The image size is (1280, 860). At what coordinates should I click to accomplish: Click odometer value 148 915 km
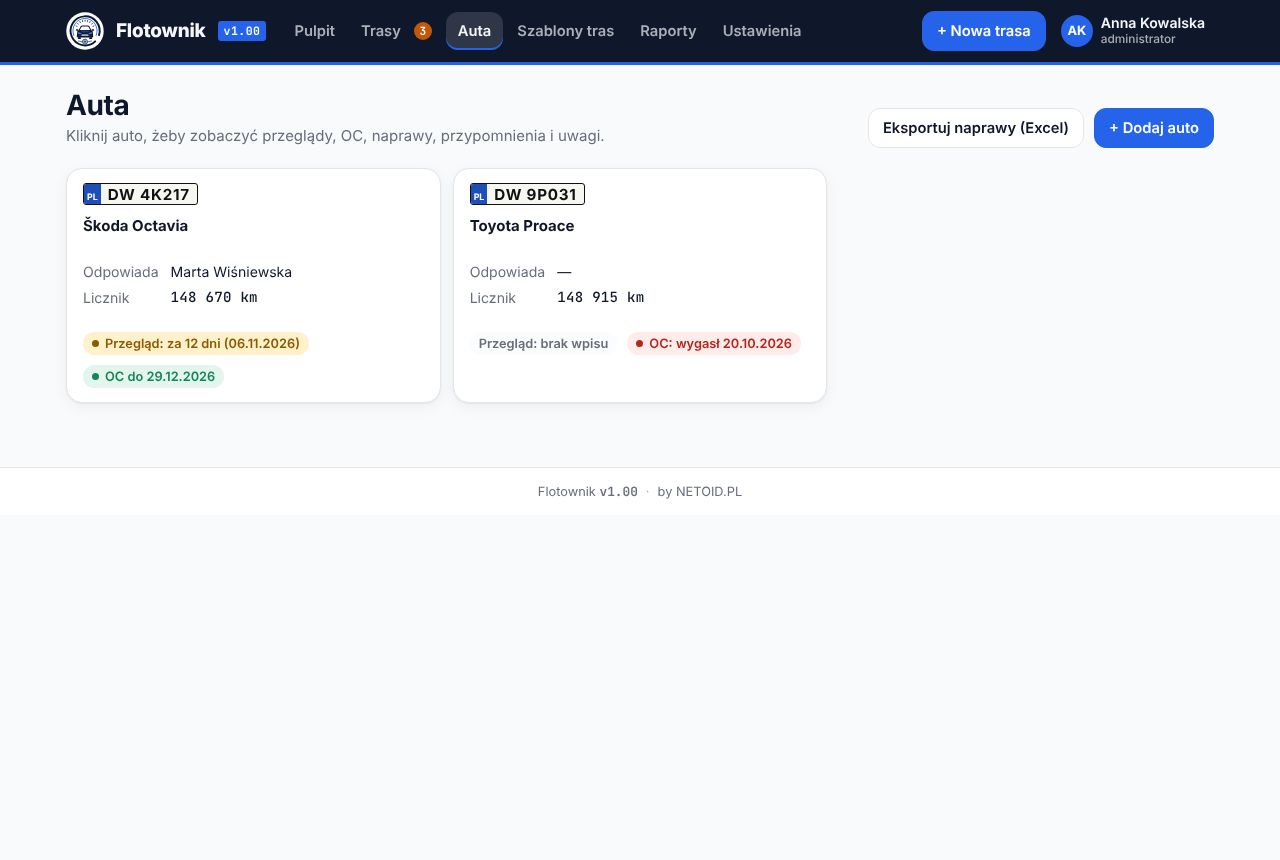(x=601, y=298)
